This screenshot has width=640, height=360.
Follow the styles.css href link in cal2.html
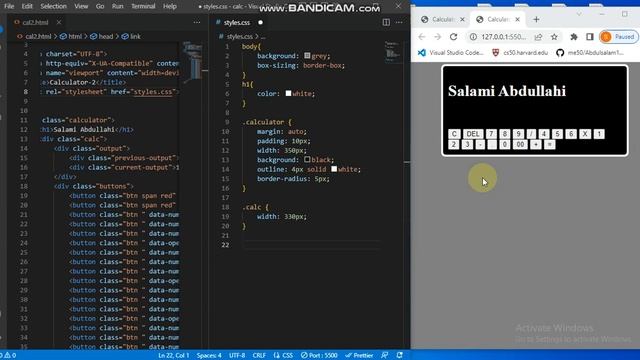click(153, 92)
